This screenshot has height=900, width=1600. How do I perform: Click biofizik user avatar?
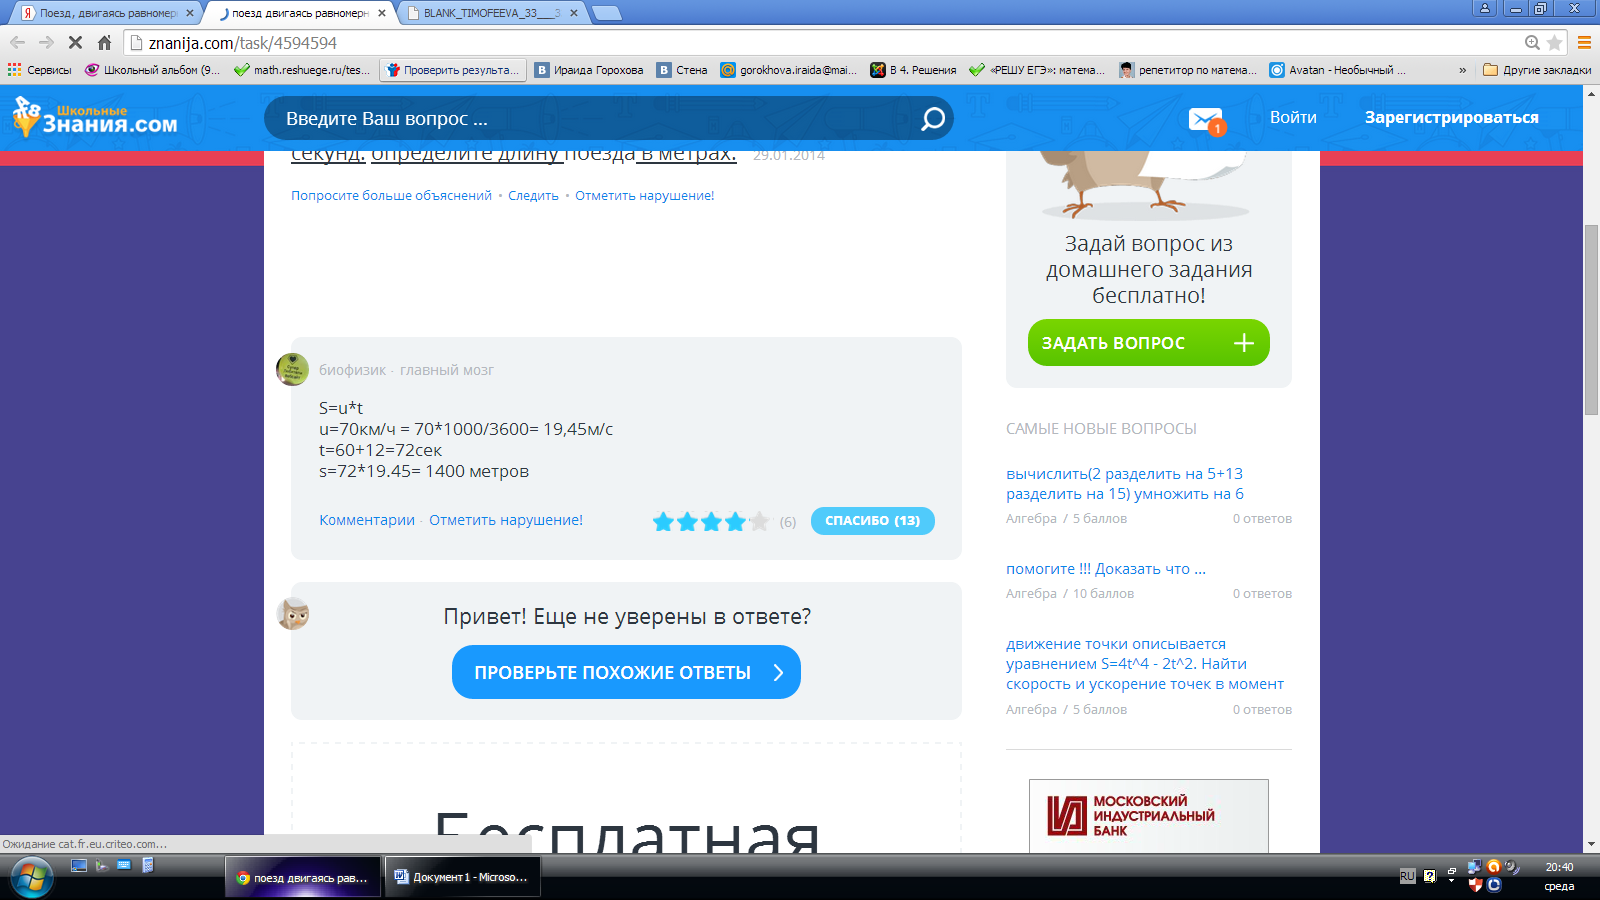pyautogui.click(x=292, y=369)
